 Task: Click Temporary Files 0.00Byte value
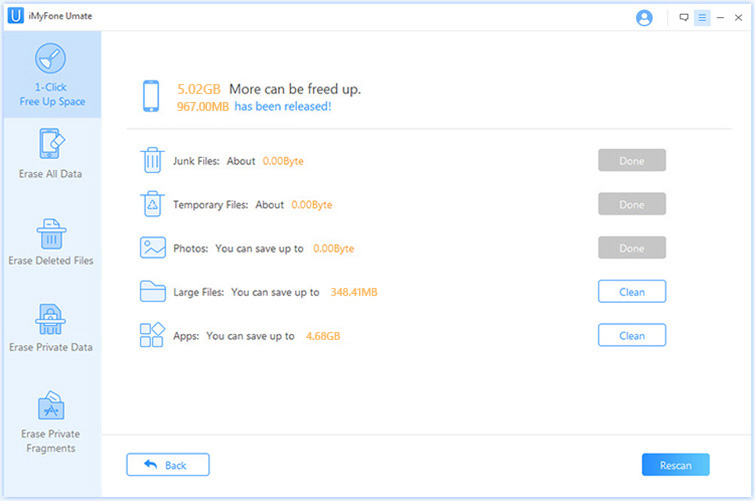[x=312, y=205]
